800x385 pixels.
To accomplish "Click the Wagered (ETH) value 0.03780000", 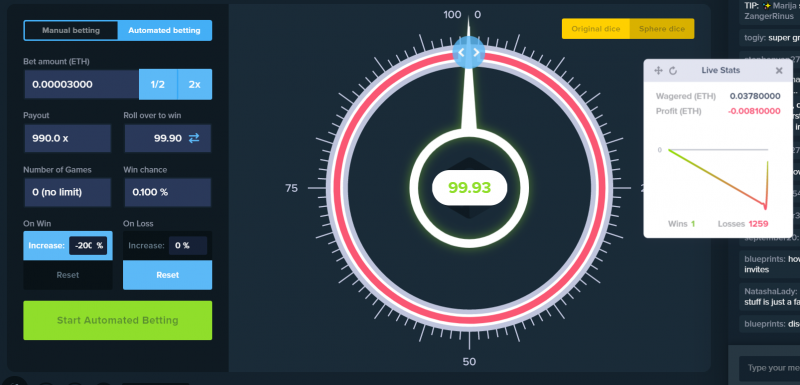I will tap(755, 96).
